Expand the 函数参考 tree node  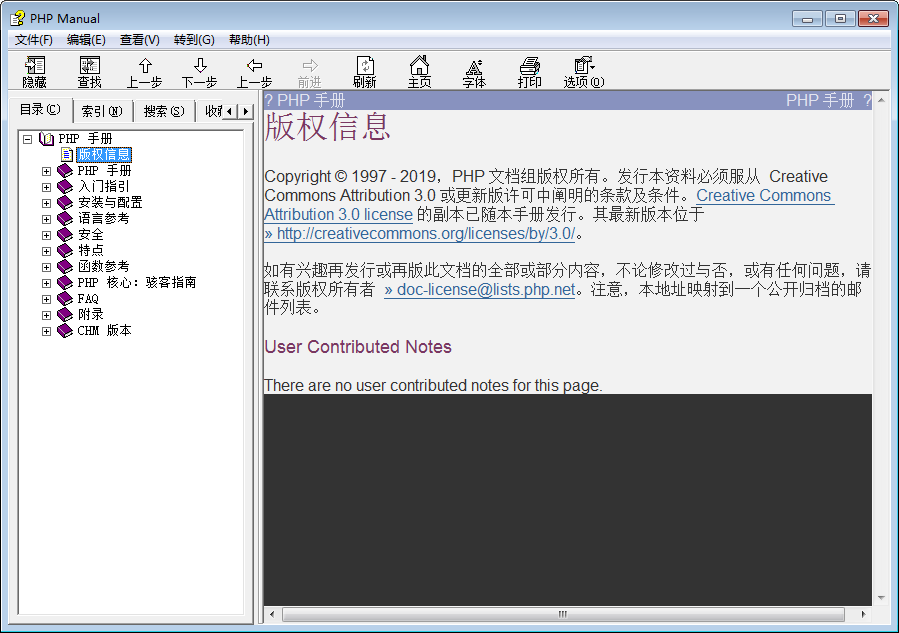pos(46,267)
